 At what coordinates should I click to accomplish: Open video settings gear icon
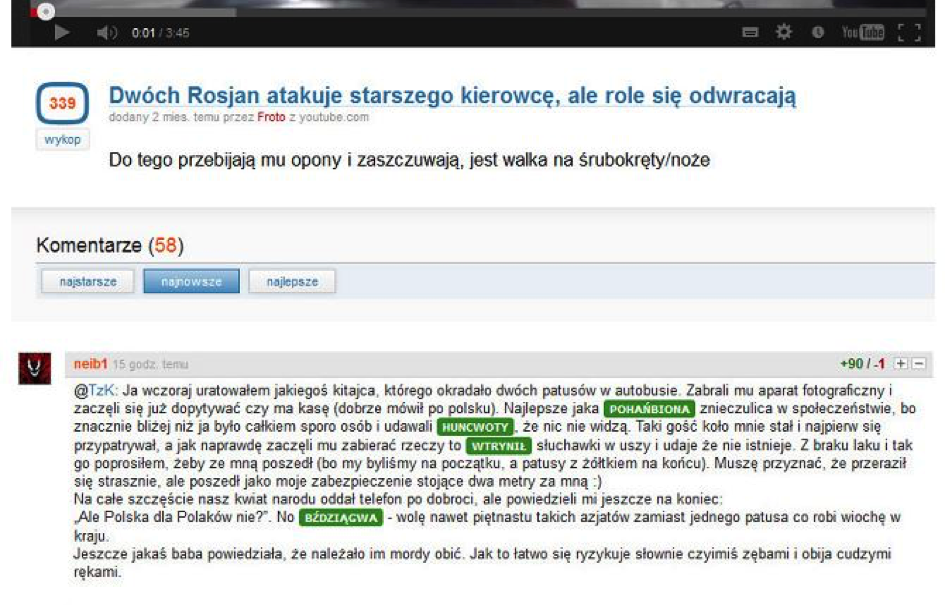click(784, 33)
